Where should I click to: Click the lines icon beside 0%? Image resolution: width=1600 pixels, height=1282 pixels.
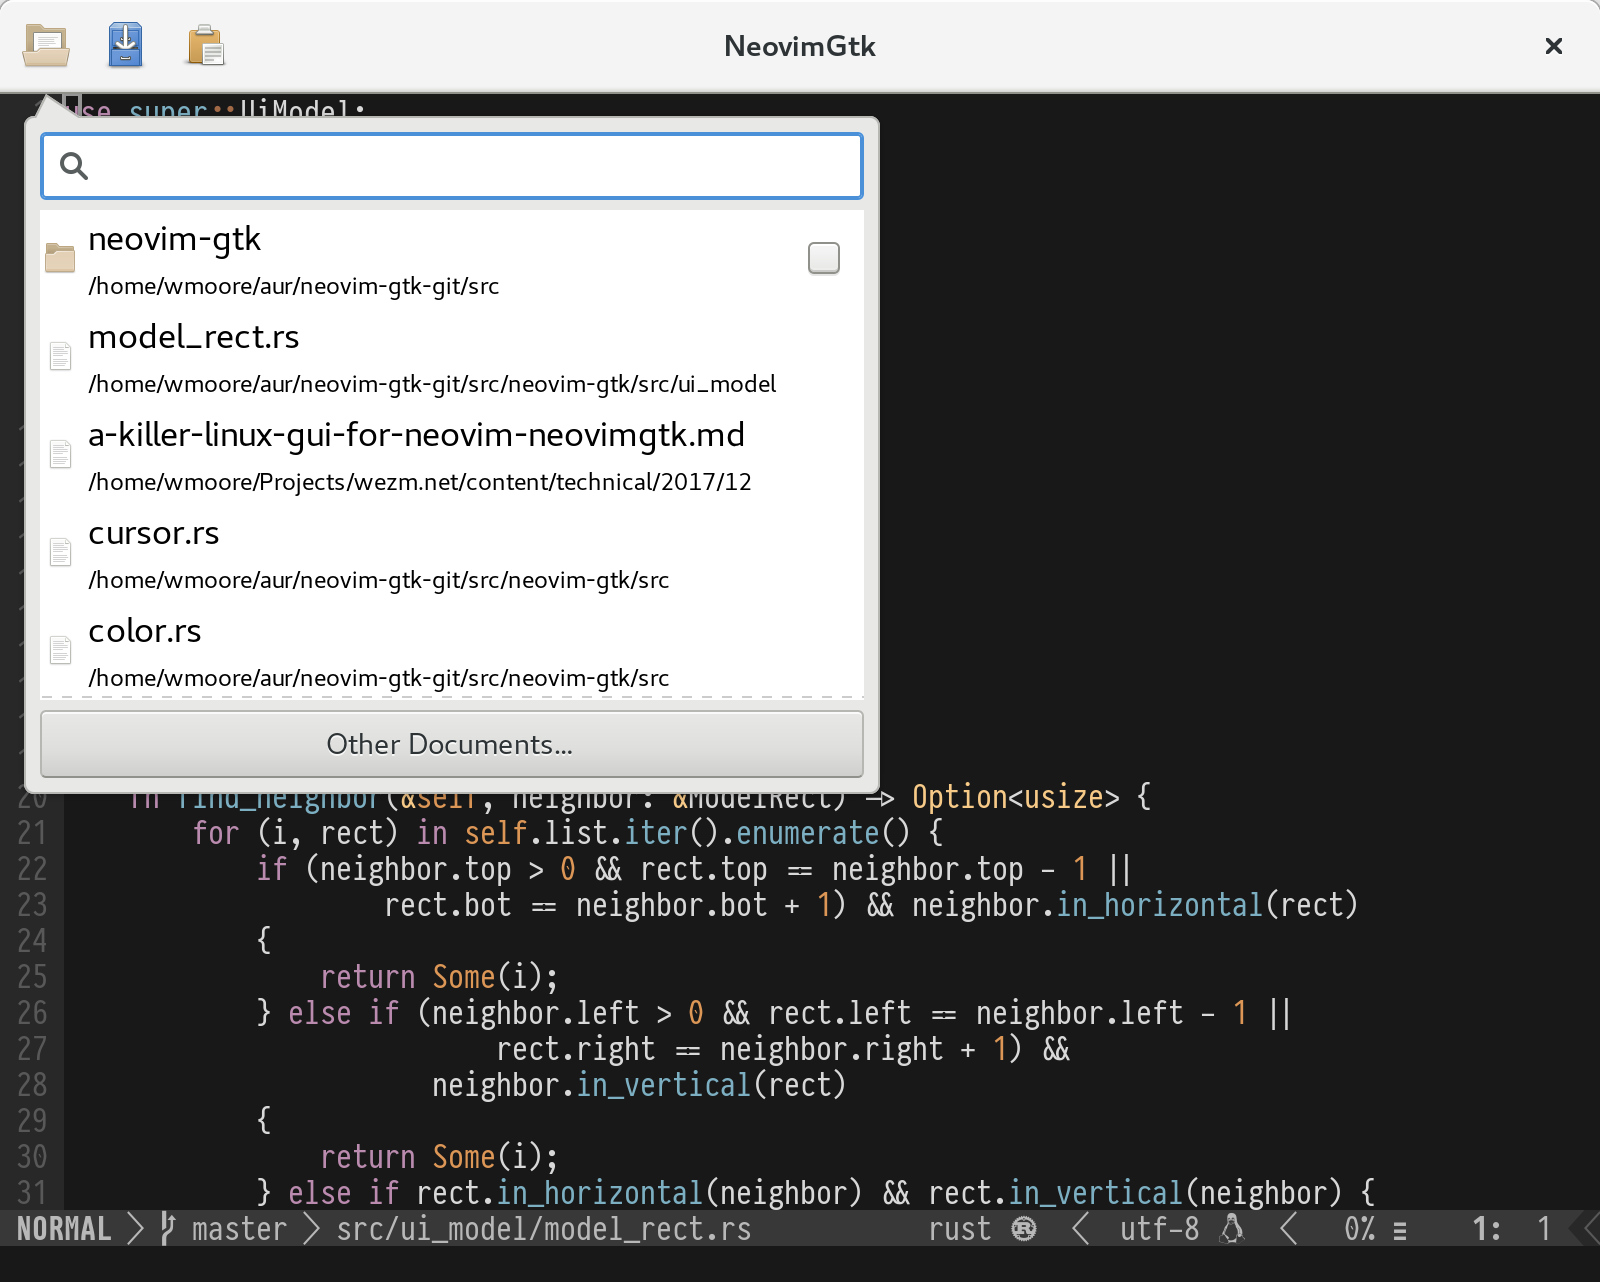1400,1231
